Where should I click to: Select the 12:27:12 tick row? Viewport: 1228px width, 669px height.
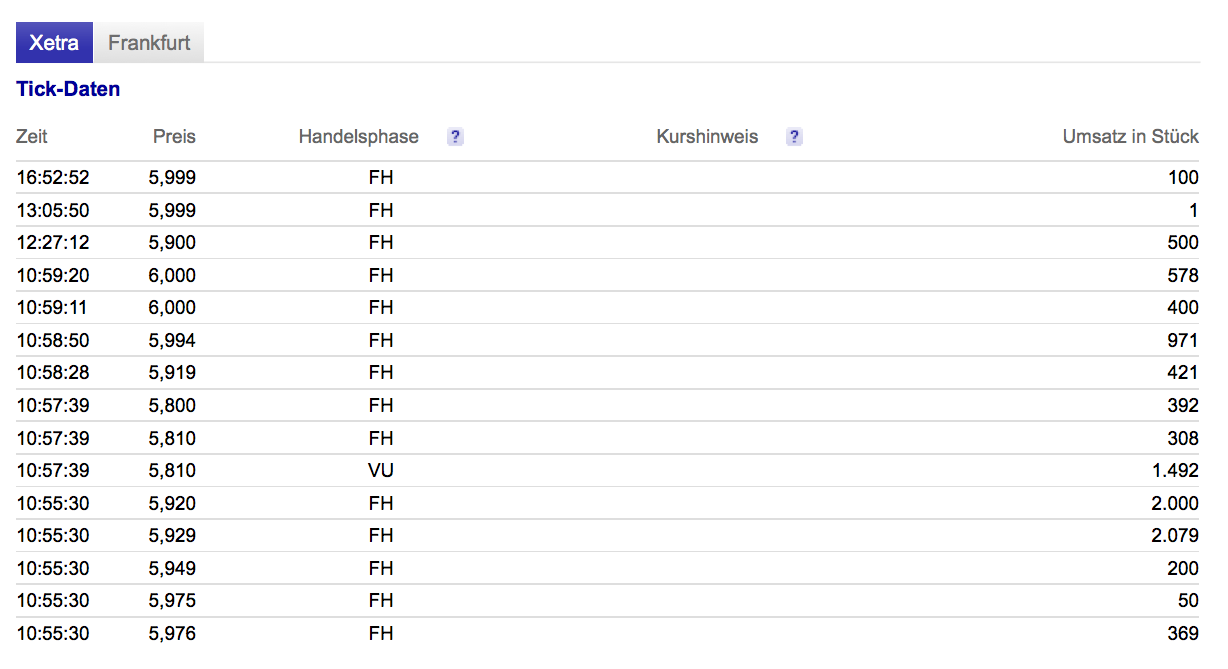click(x=53, y=243)
